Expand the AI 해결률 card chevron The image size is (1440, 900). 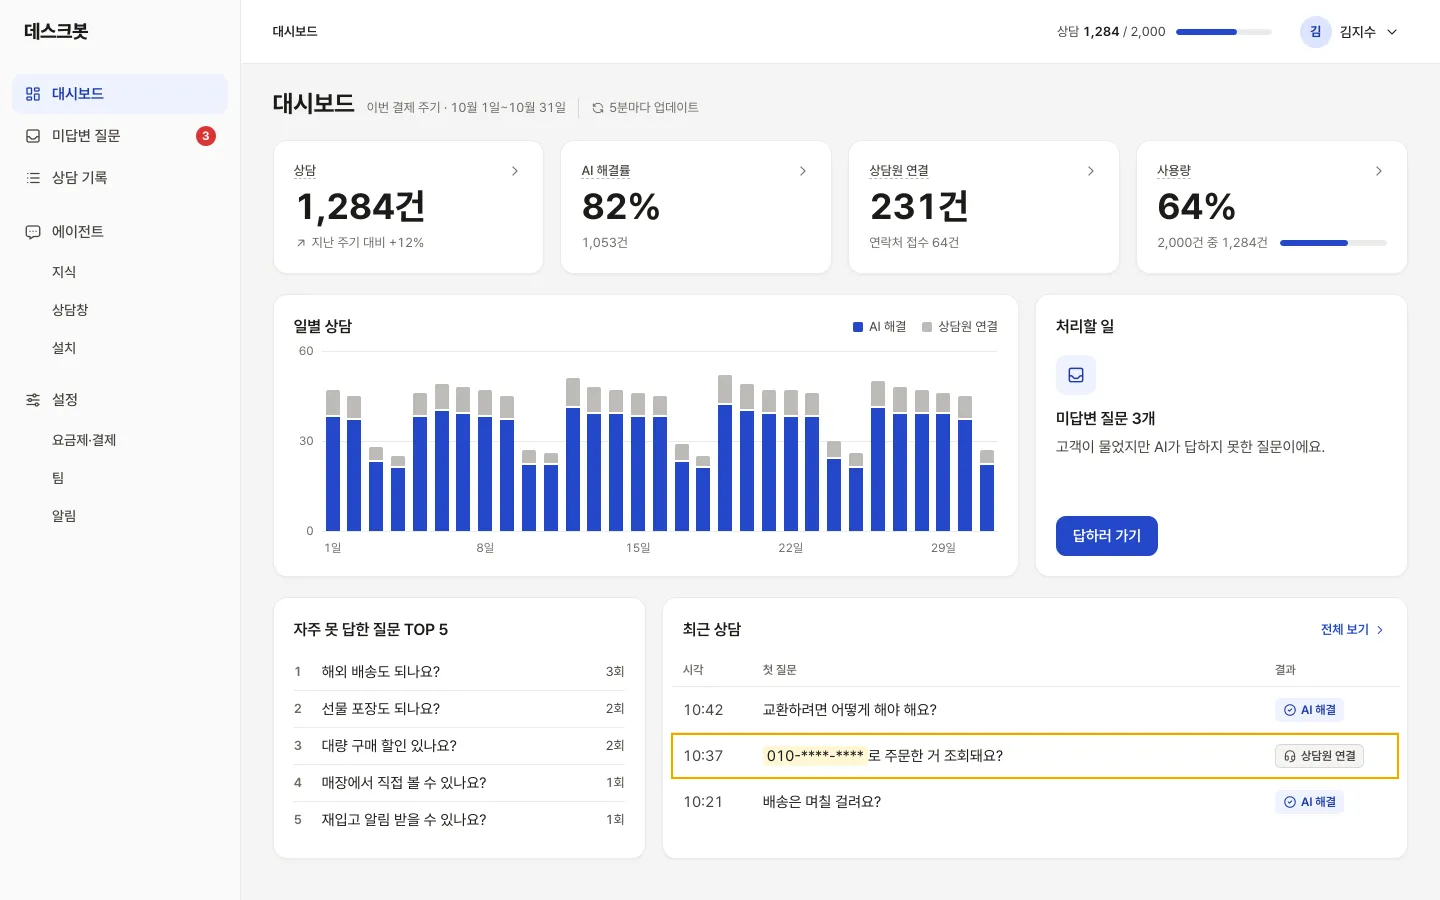[x=803, y=171]
